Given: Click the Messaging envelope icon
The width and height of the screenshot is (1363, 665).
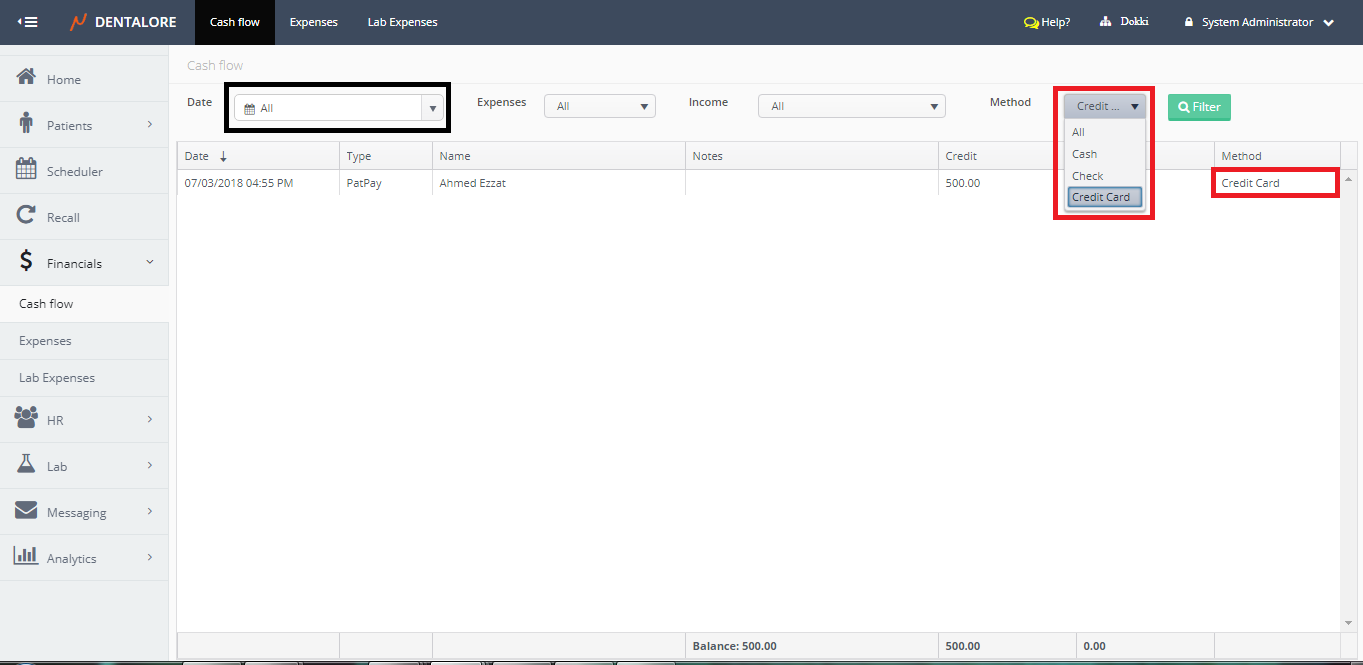Looking at the screenshot, I should point(26,511).
